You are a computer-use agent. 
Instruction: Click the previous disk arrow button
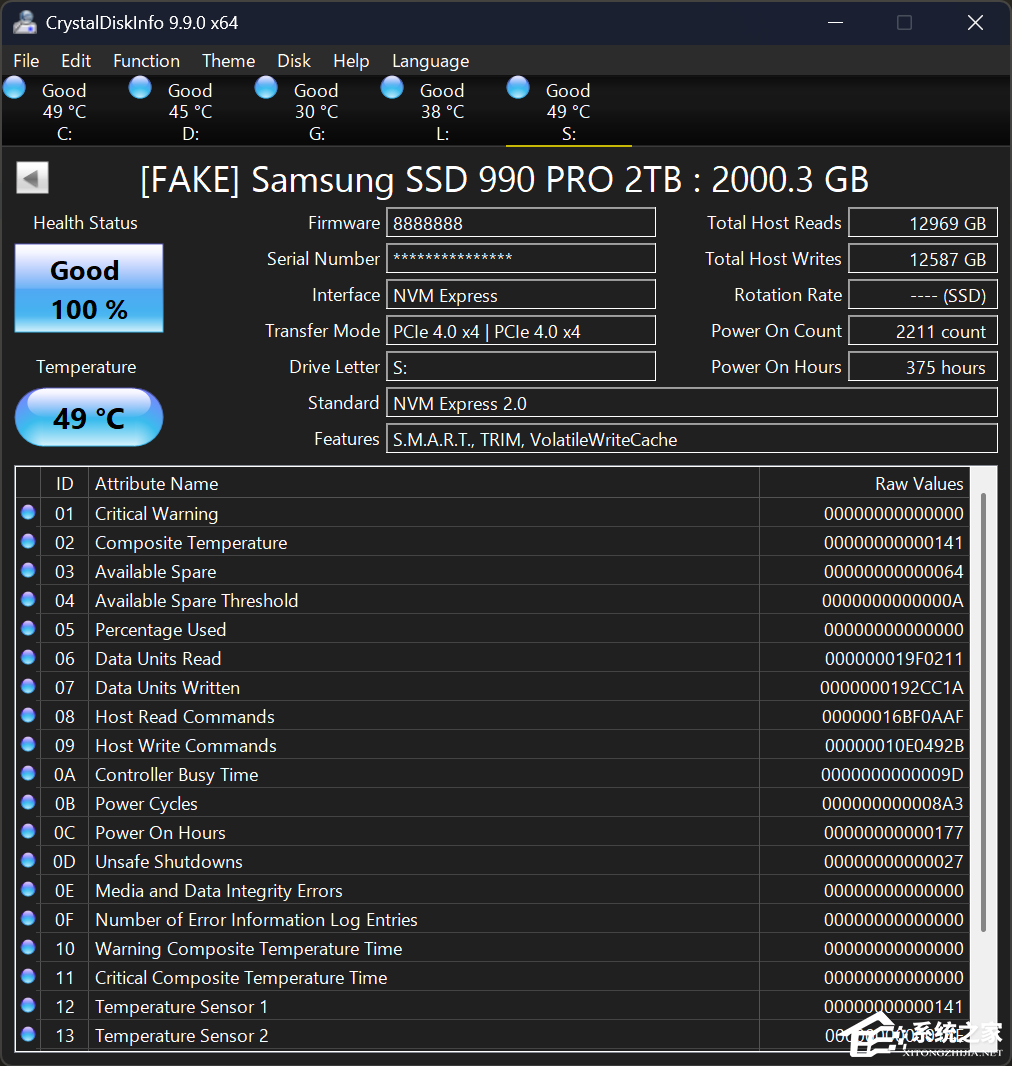32,178
